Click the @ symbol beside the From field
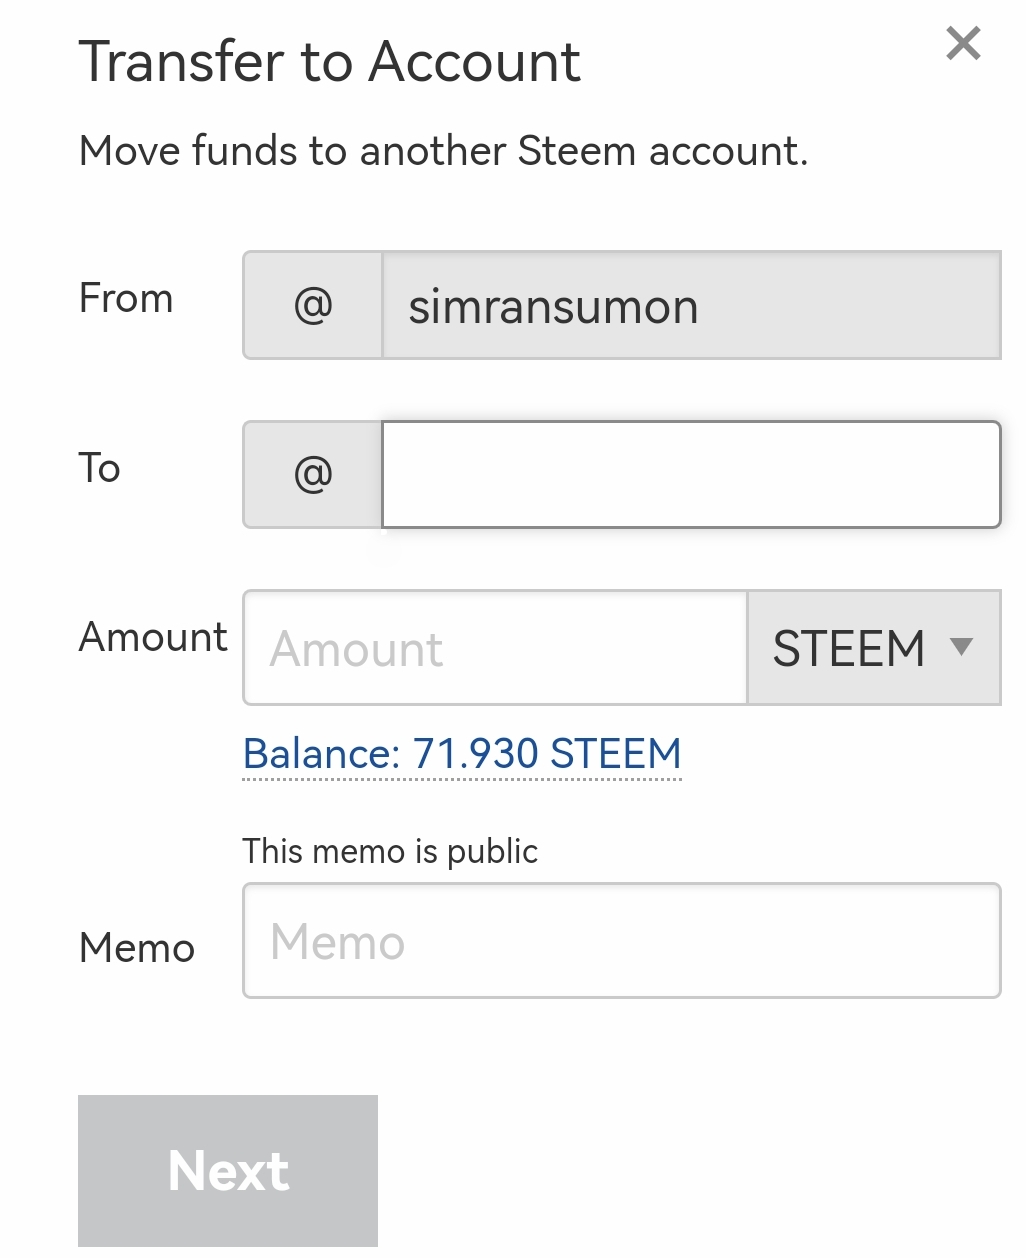The height and width of the screenshot is (1258, 1026). point(313,305)
